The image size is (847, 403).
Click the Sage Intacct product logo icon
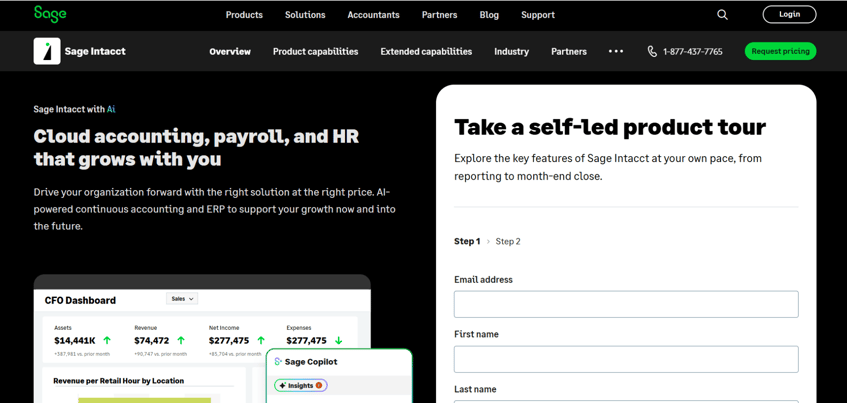tap(47, 51)
